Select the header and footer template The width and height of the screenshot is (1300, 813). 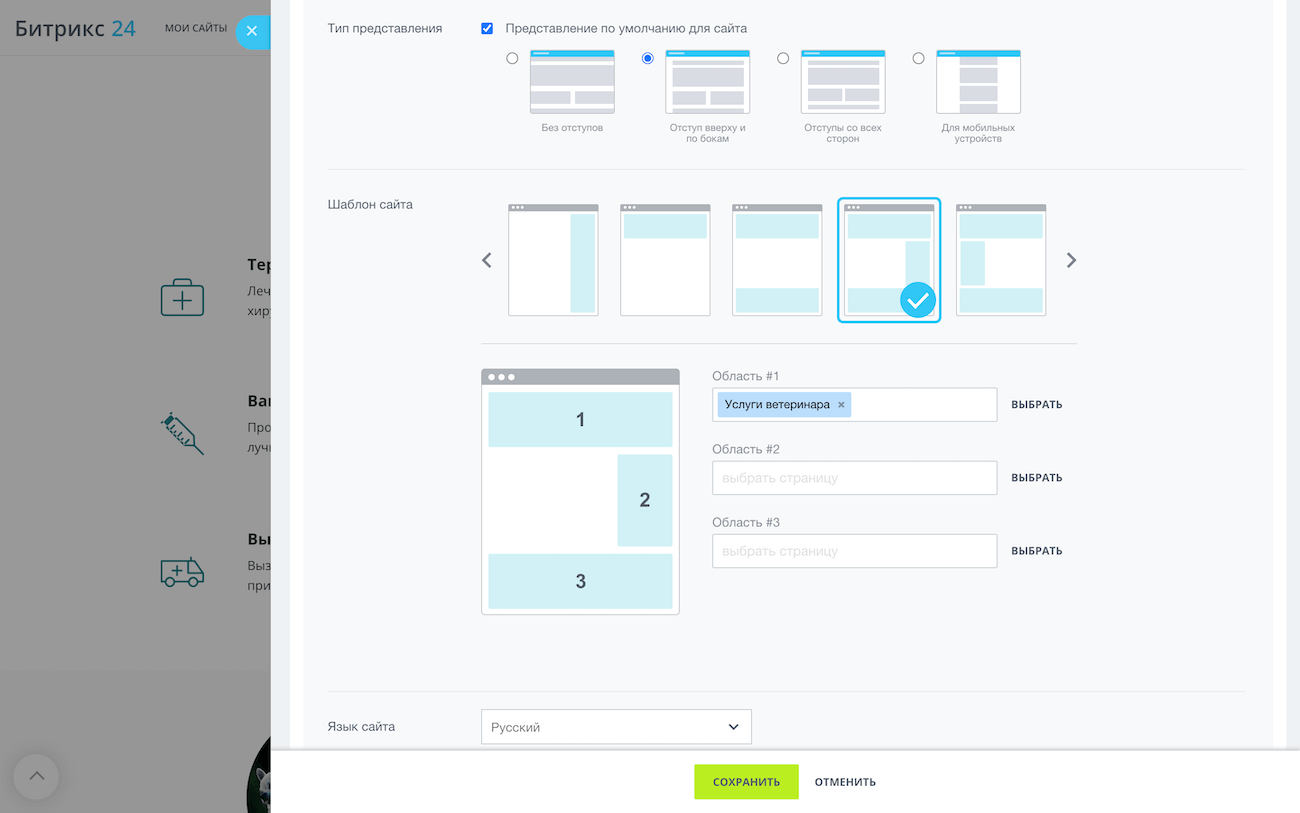point(777,260)
